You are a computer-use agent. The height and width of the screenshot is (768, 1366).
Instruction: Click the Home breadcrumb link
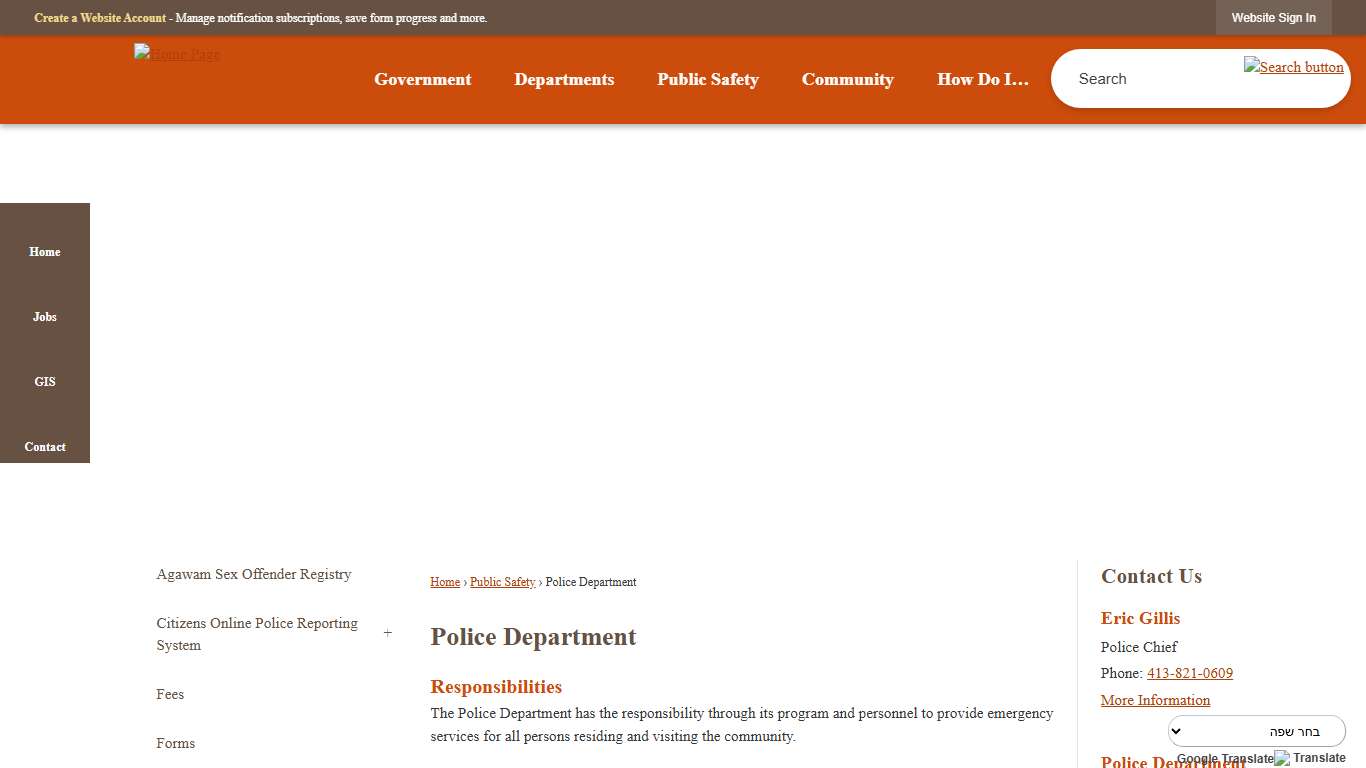[x=445, y=581]
